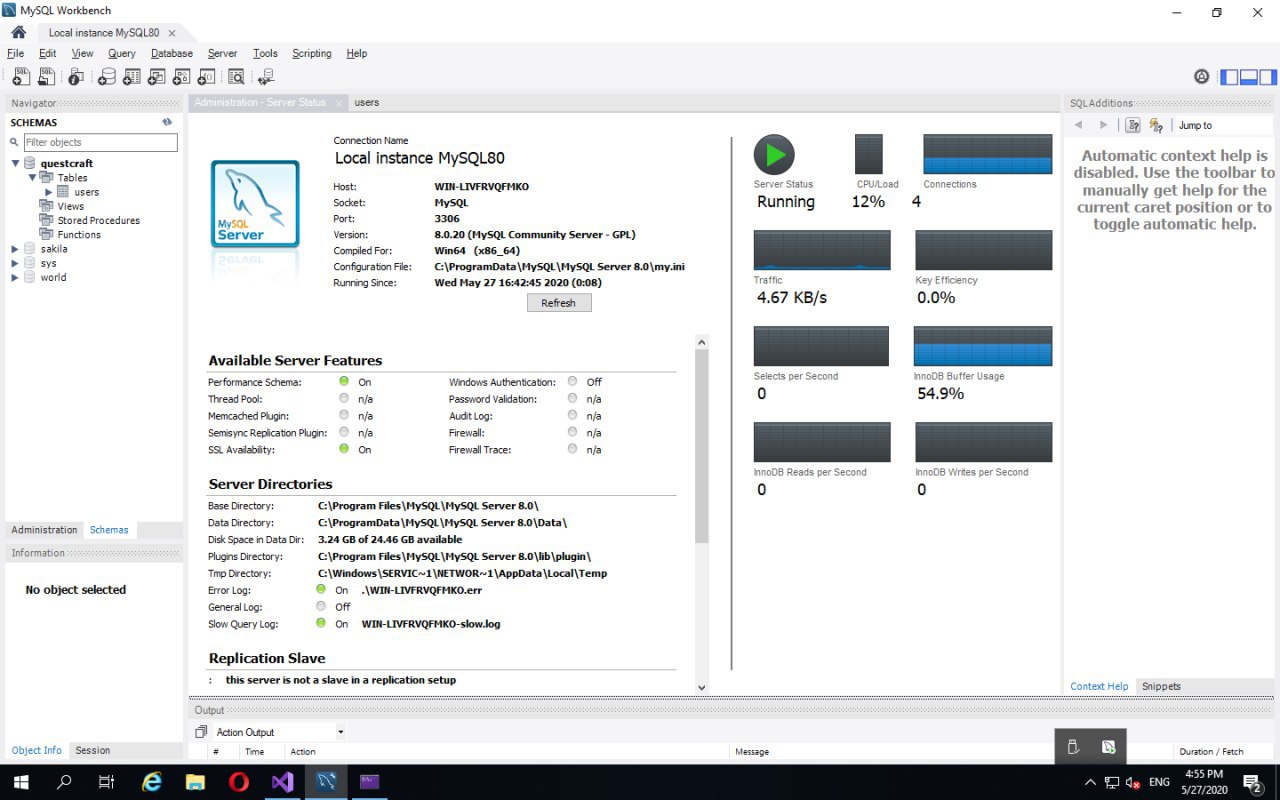Open the Tools menu
This screenshot has width=1280, height=800.
pyautogui.click(x=265, y=53)
